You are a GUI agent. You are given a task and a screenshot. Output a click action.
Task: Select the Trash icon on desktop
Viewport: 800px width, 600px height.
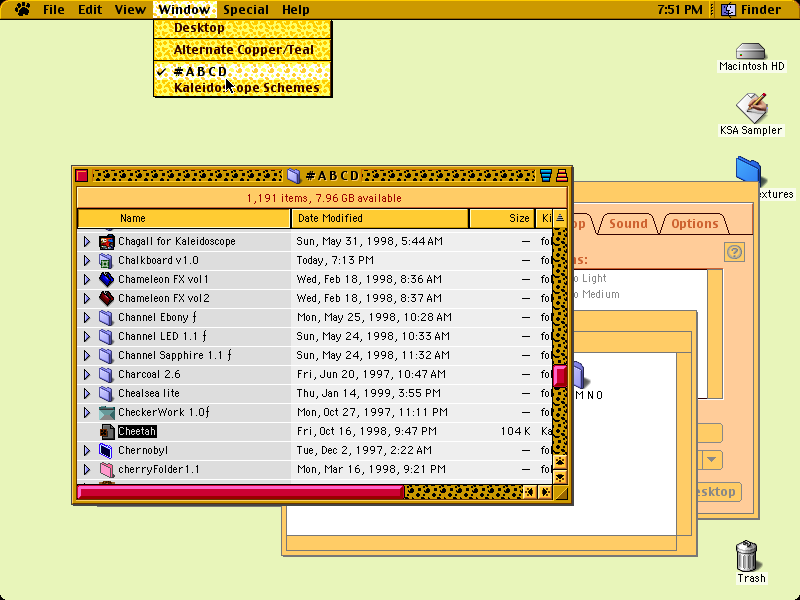(x=747, y=556)
